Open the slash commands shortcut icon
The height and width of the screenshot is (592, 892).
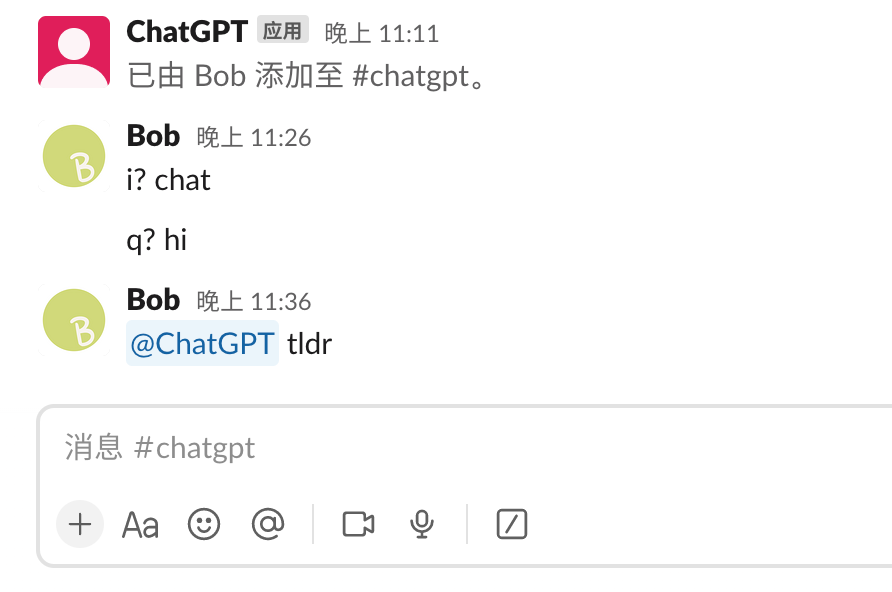(x=512, y=524)
